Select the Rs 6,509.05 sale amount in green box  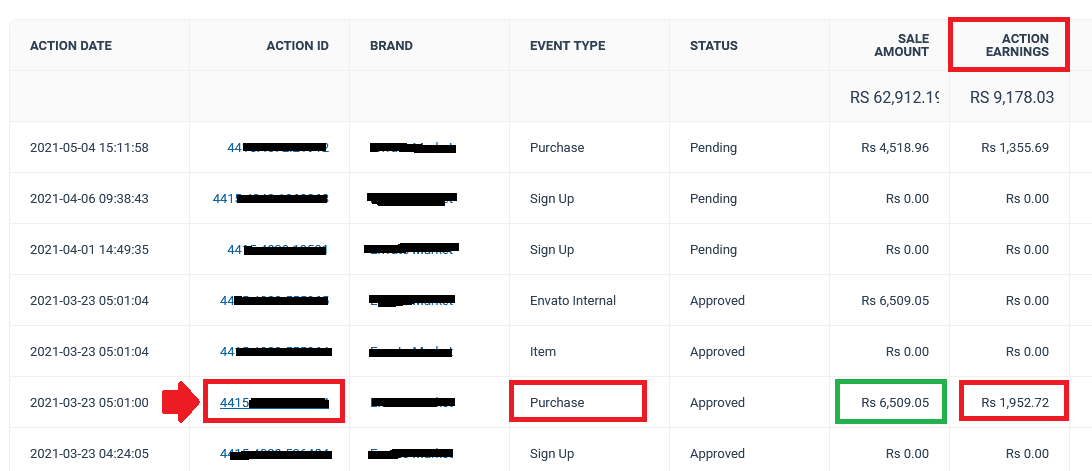pos(895,403)
